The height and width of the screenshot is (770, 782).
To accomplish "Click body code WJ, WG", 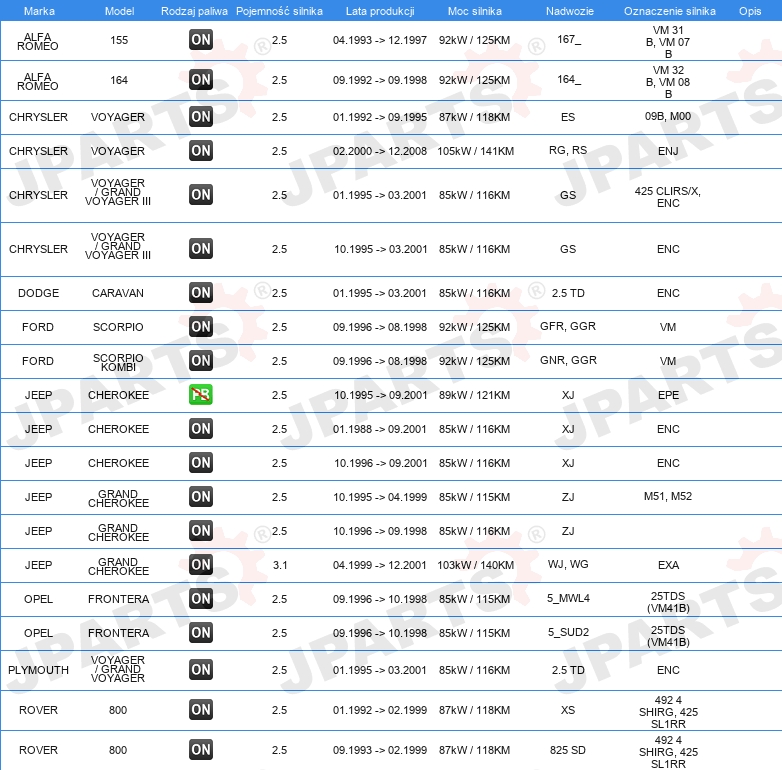I will pos(568,564).
